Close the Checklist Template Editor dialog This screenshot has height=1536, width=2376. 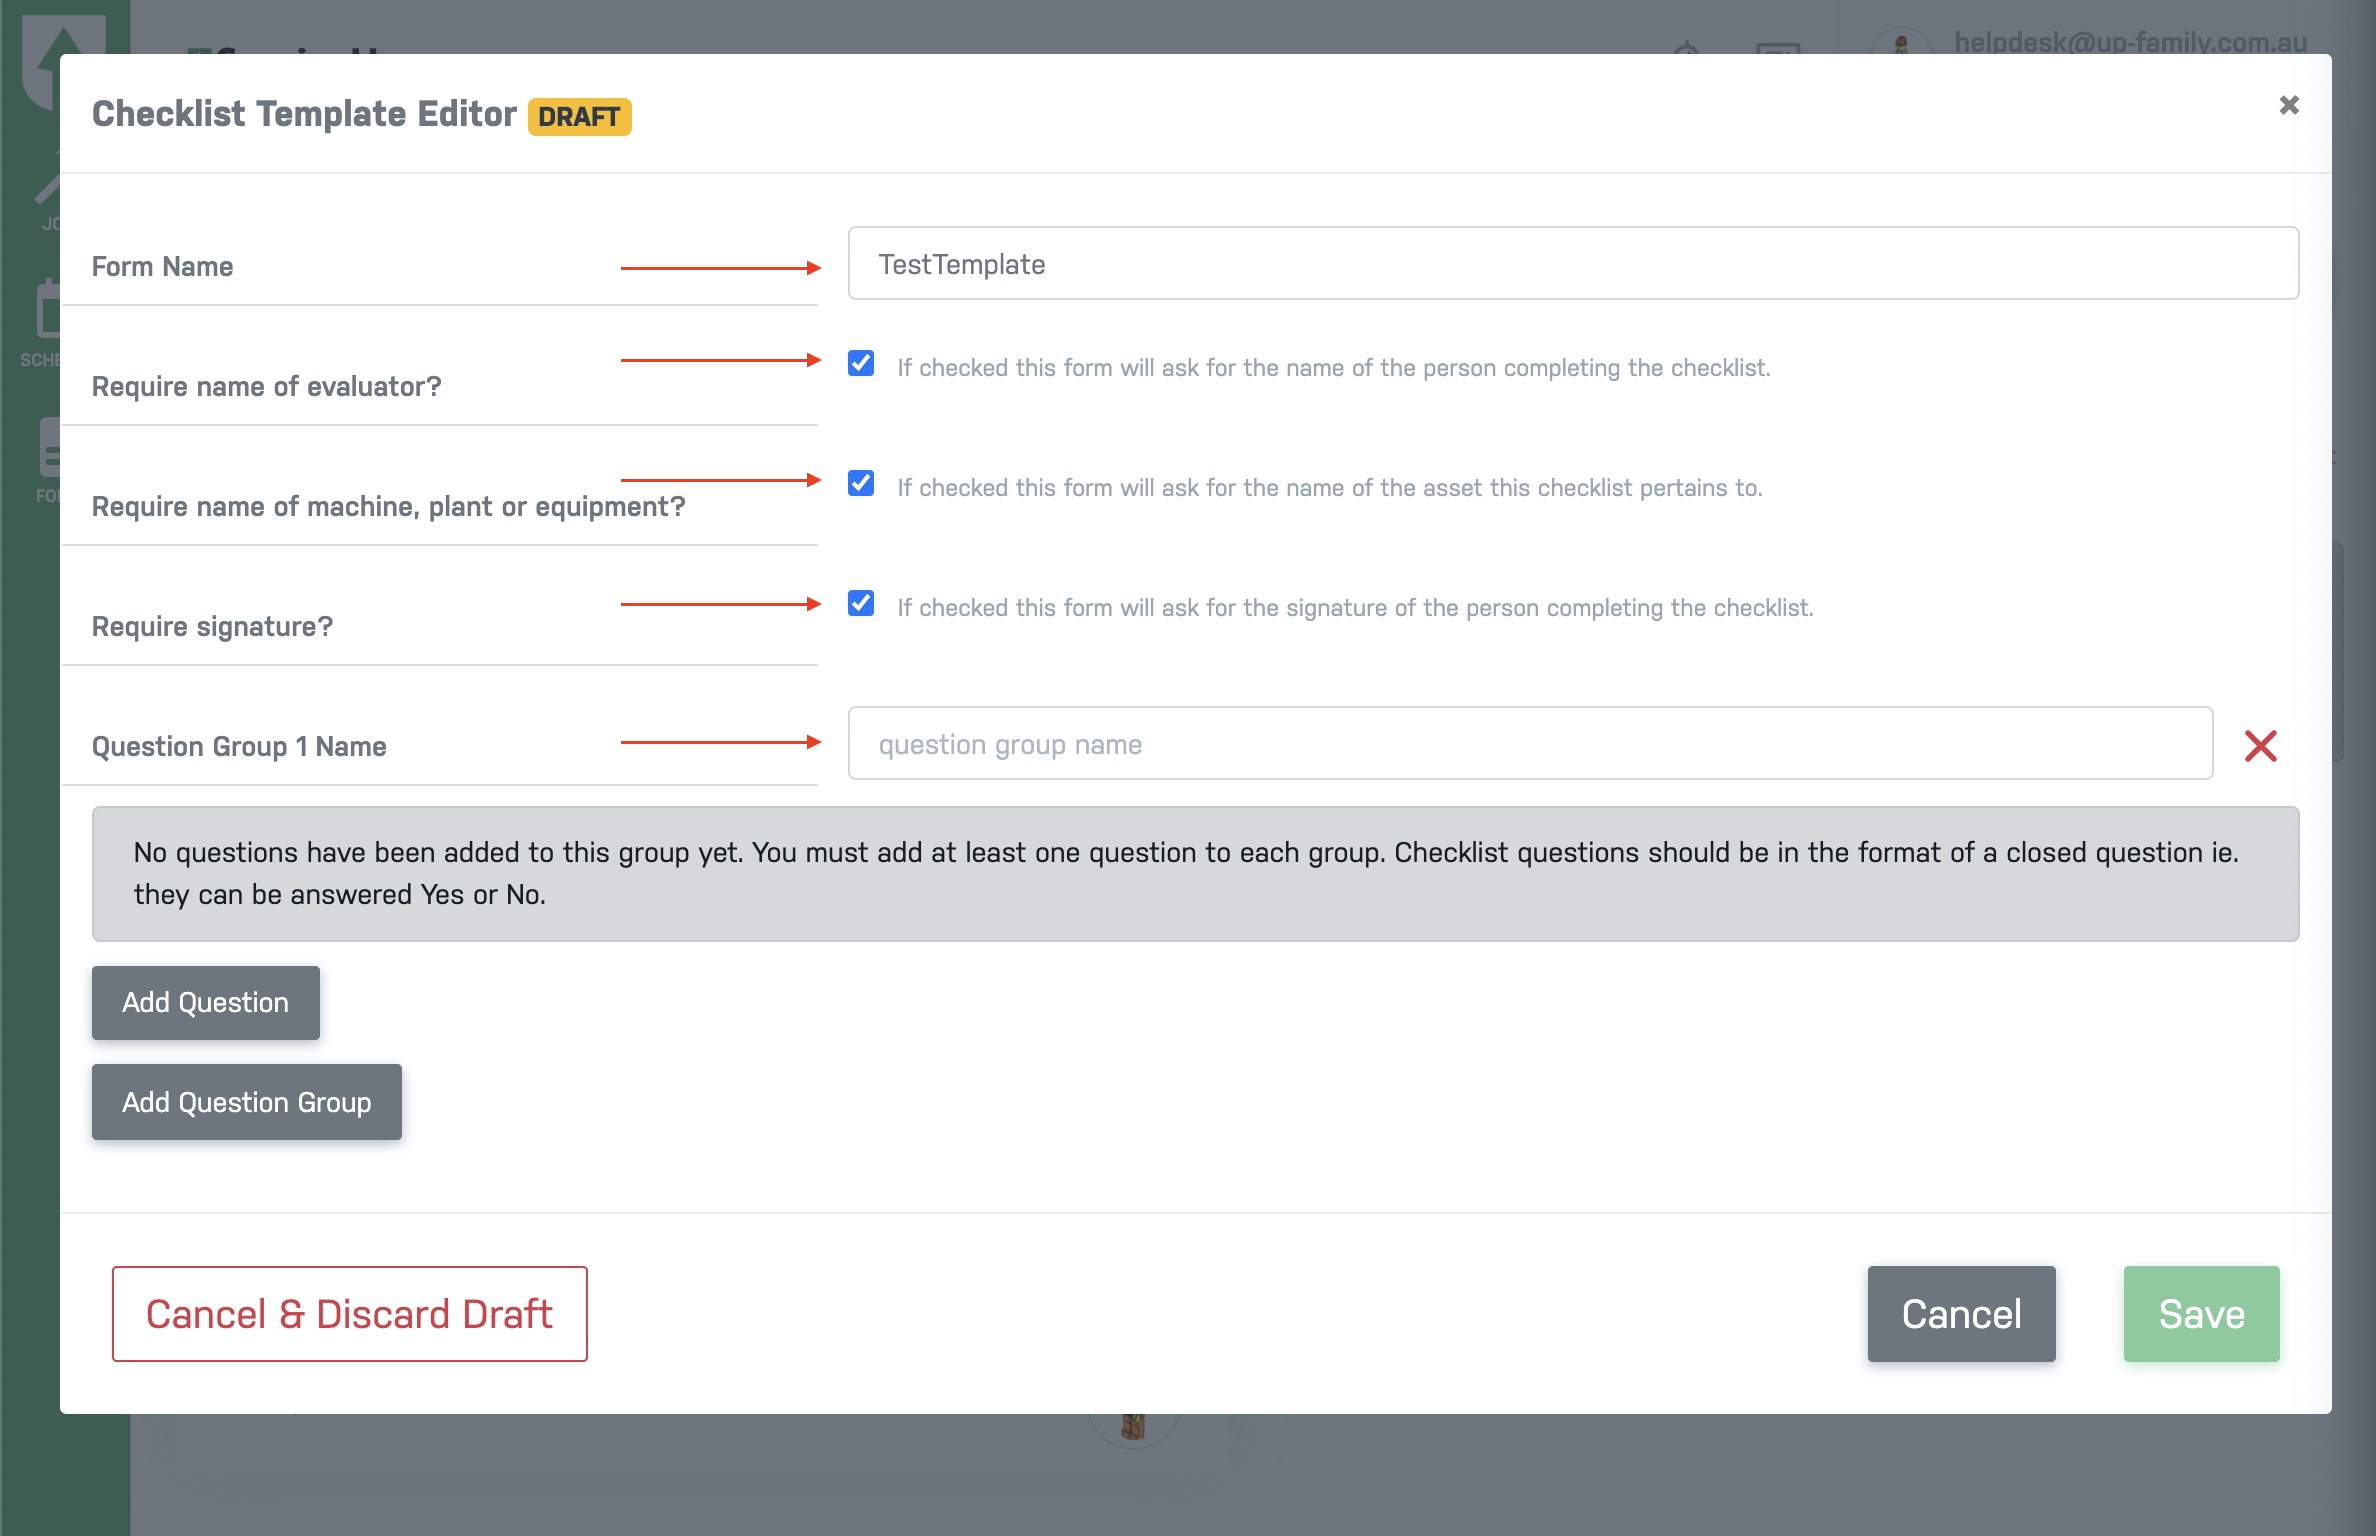tap(2288, 105)
